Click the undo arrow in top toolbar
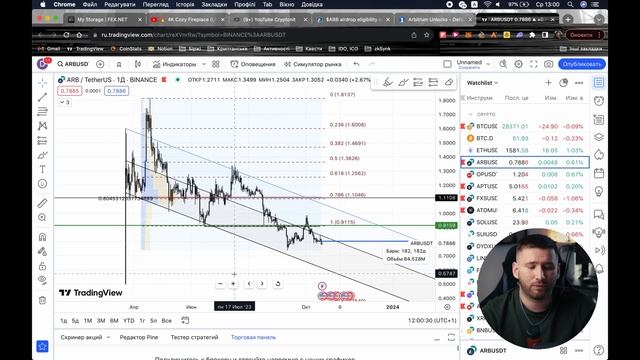 click(356, 64)
